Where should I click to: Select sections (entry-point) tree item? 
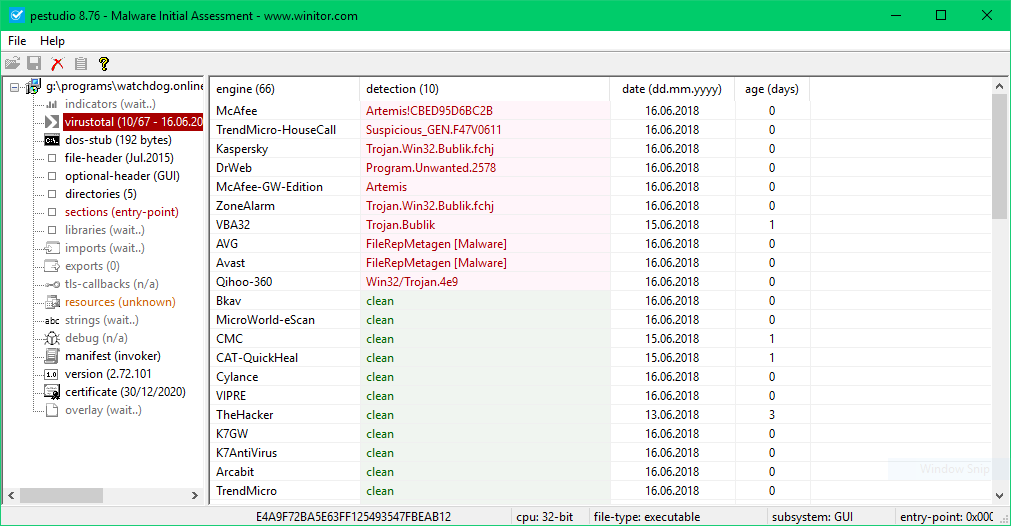tap(122, 212)
